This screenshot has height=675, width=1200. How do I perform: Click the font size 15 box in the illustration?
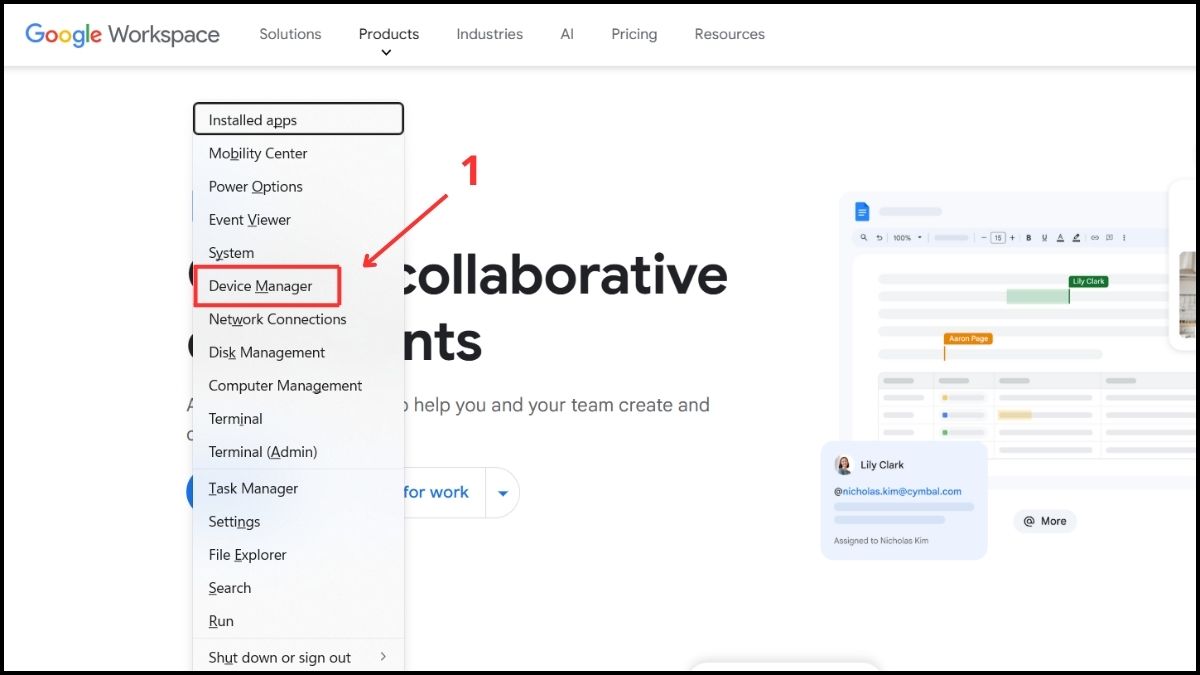pyautogui.click(x=998, y=238)
